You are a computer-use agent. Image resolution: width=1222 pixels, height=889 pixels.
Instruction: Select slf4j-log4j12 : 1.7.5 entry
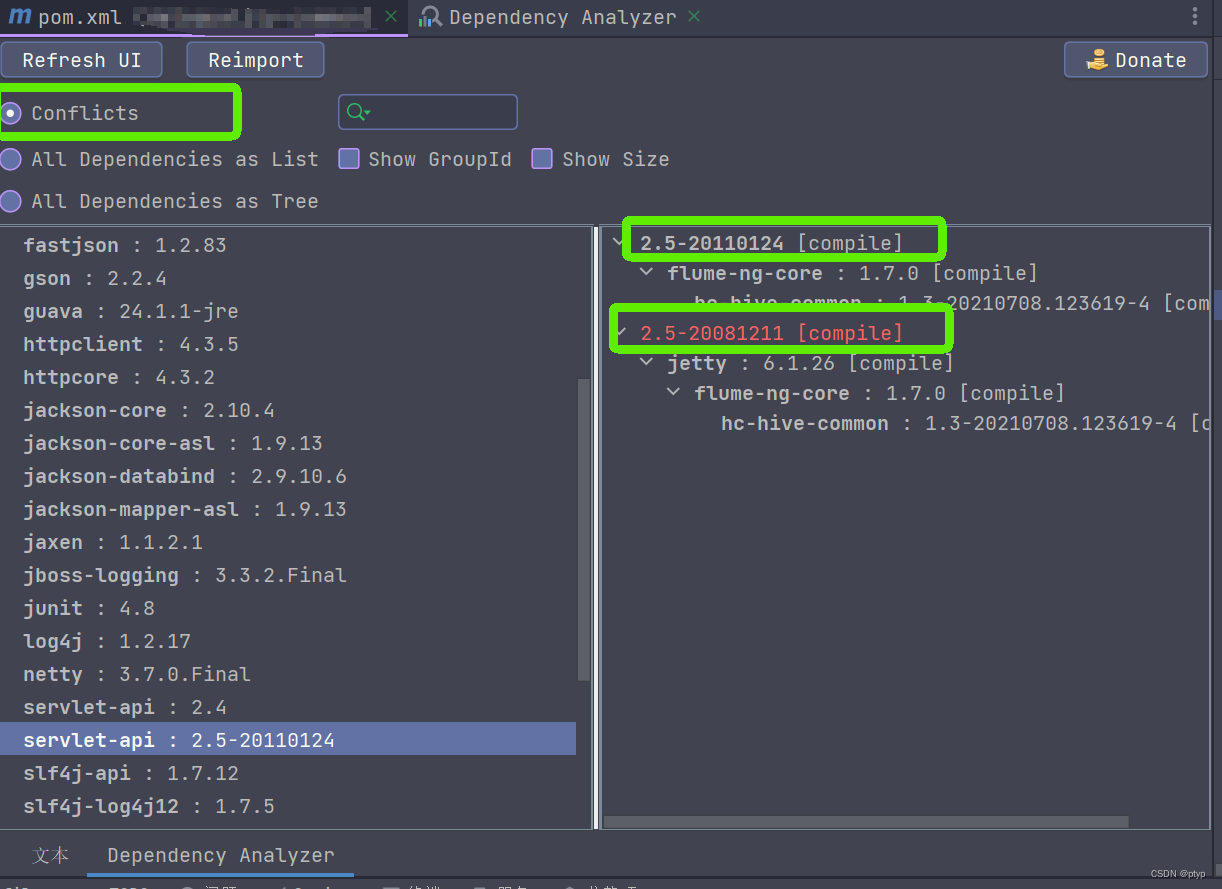click(x=289, y=806)
